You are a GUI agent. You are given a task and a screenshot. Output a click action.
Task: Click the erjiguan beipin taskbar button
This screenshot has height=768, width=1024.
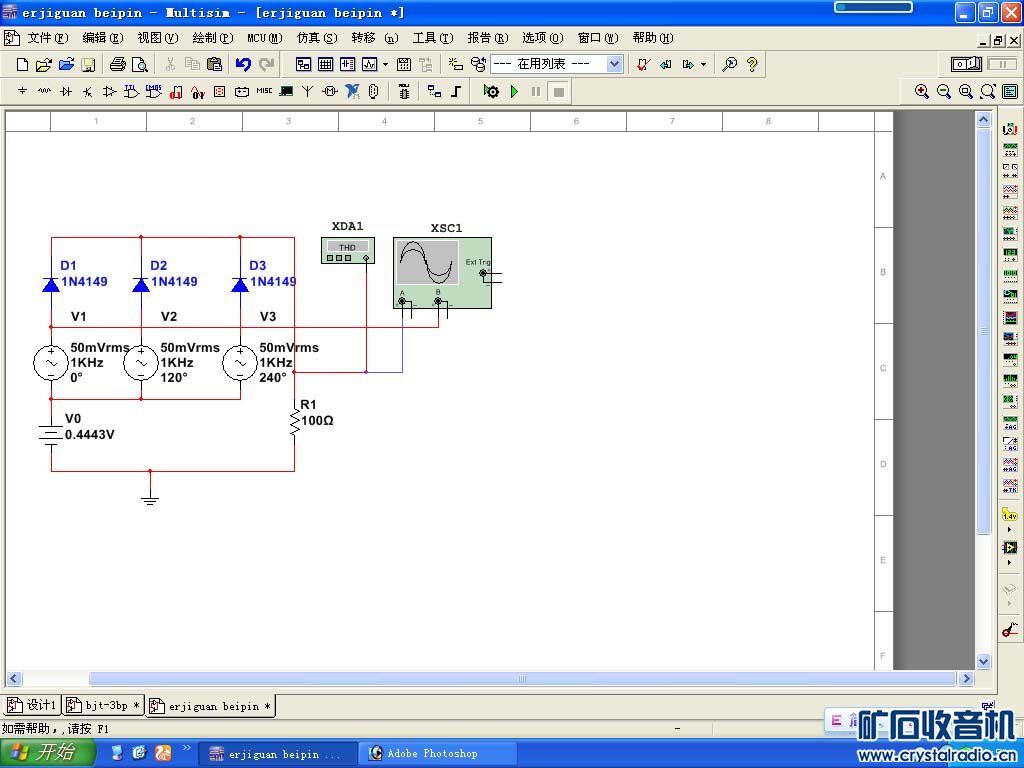[277, 754]
